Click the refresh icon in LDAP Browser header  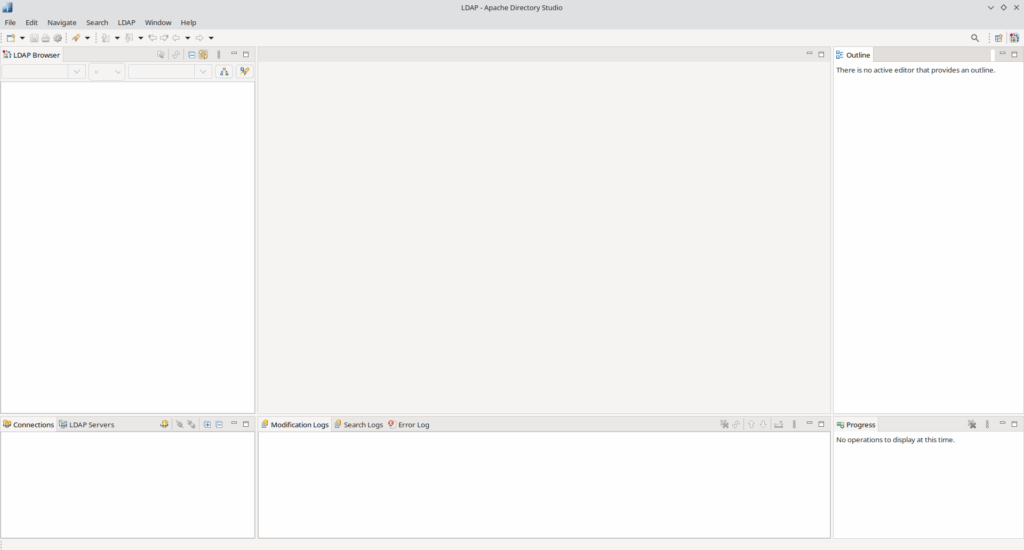176,55
